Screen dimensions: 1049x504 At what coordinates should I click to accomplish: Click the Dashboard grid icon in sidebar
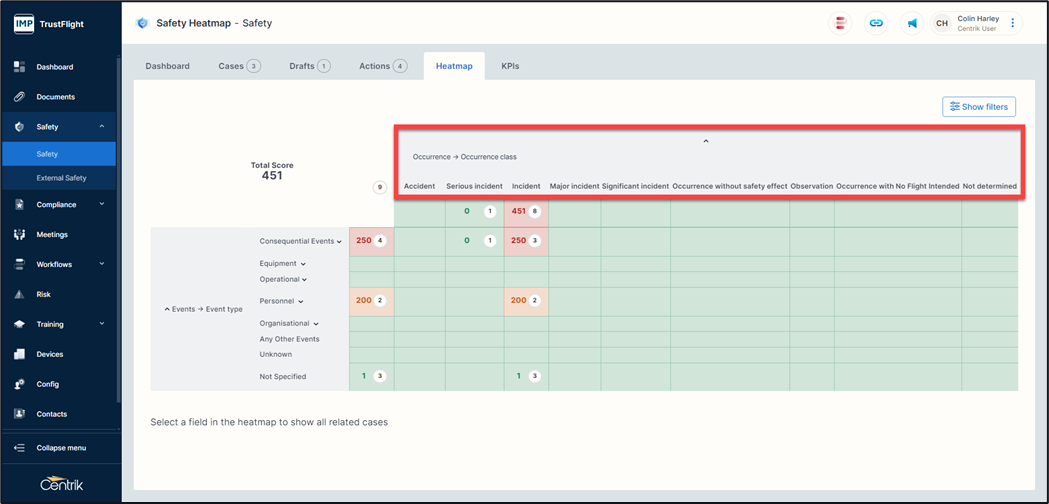[x=19, y=67]
